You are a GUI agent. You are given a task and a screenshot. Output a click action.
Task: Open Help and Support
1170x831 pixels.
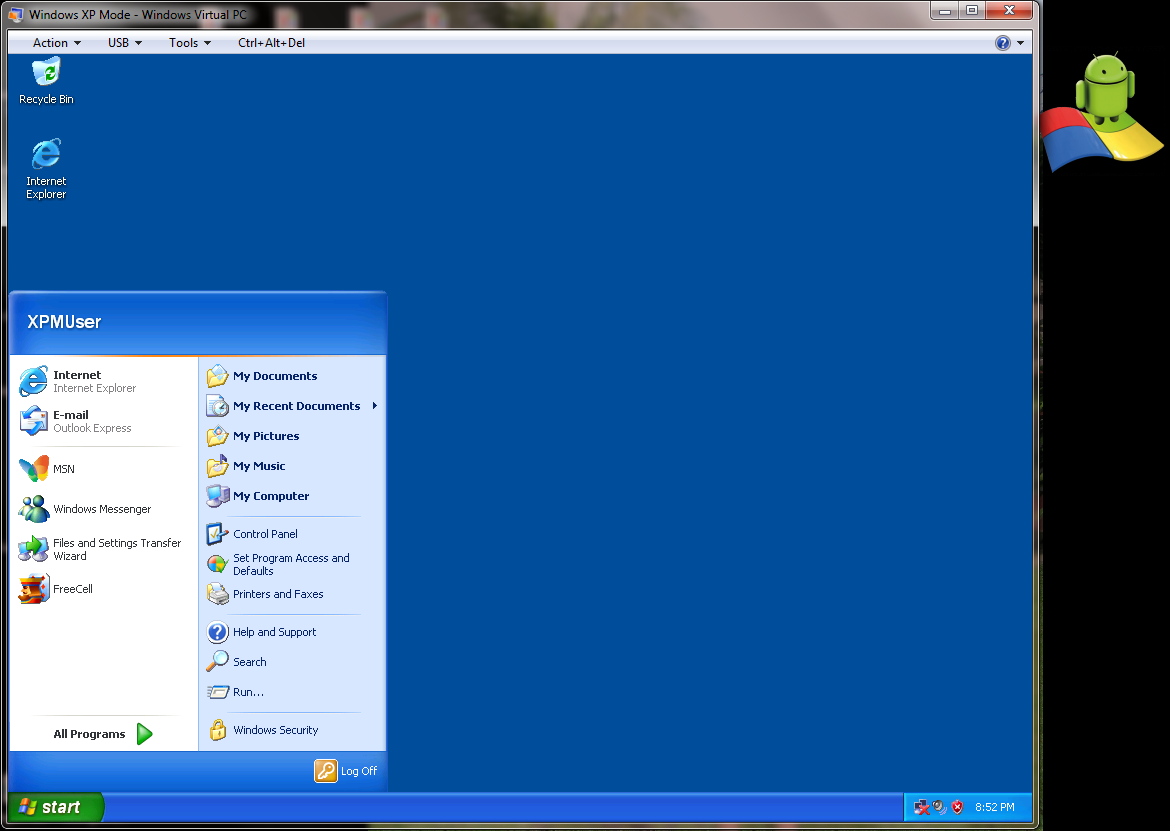click(x=292, y=632)
